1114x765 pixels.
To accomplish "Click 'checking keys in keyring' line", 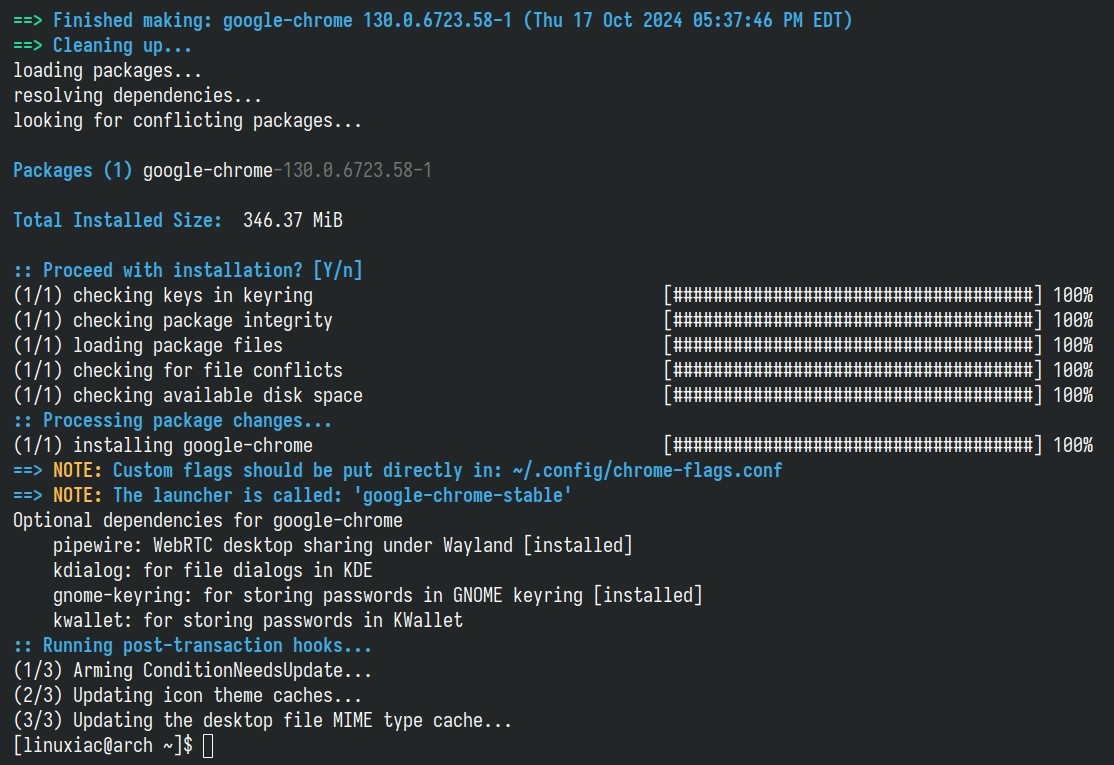I will pyautogui.click(x=163, y=295).
